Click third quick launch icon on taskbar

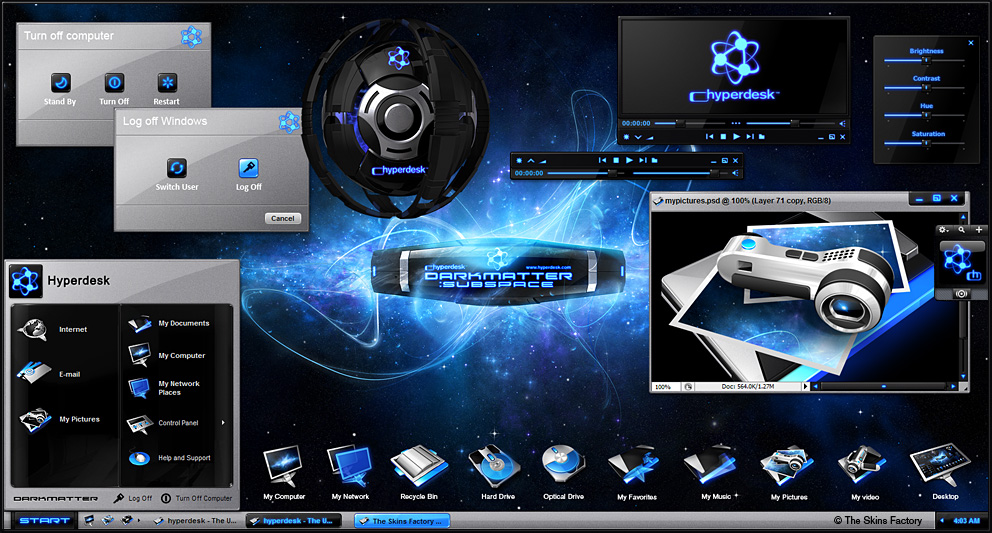[x=127, y=520]
